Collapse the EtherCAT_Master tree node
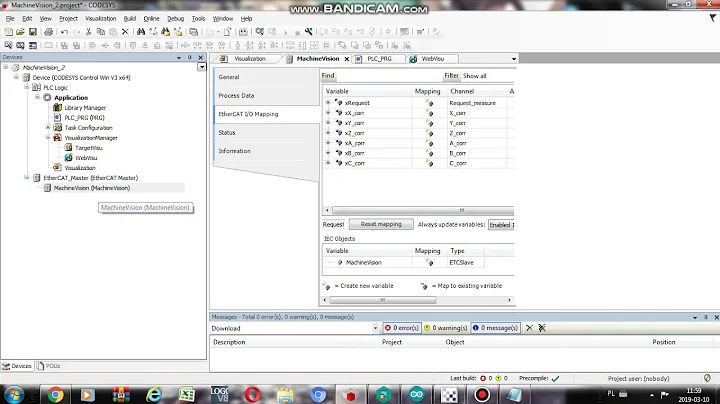The width and height of the screenshot is (720, 404). click(x=27, y=178)
